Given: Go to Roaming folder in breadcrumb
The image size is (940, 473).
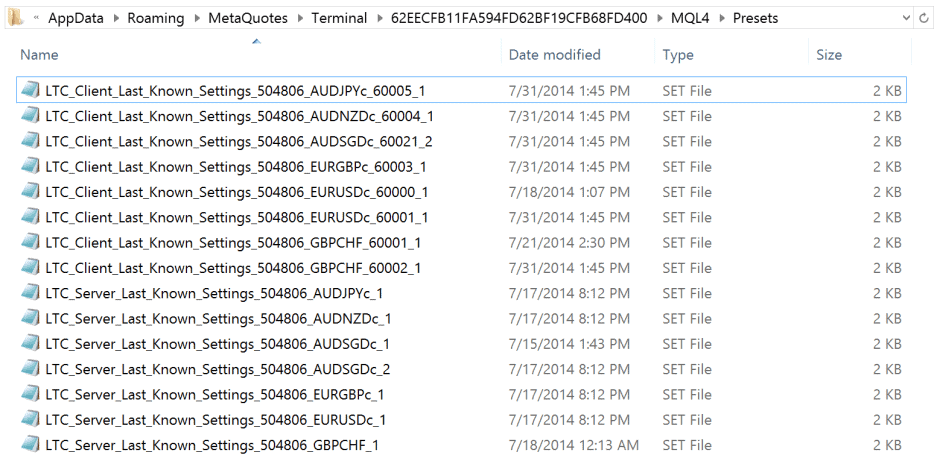Looking at the screenshot, I should (156, 18).
